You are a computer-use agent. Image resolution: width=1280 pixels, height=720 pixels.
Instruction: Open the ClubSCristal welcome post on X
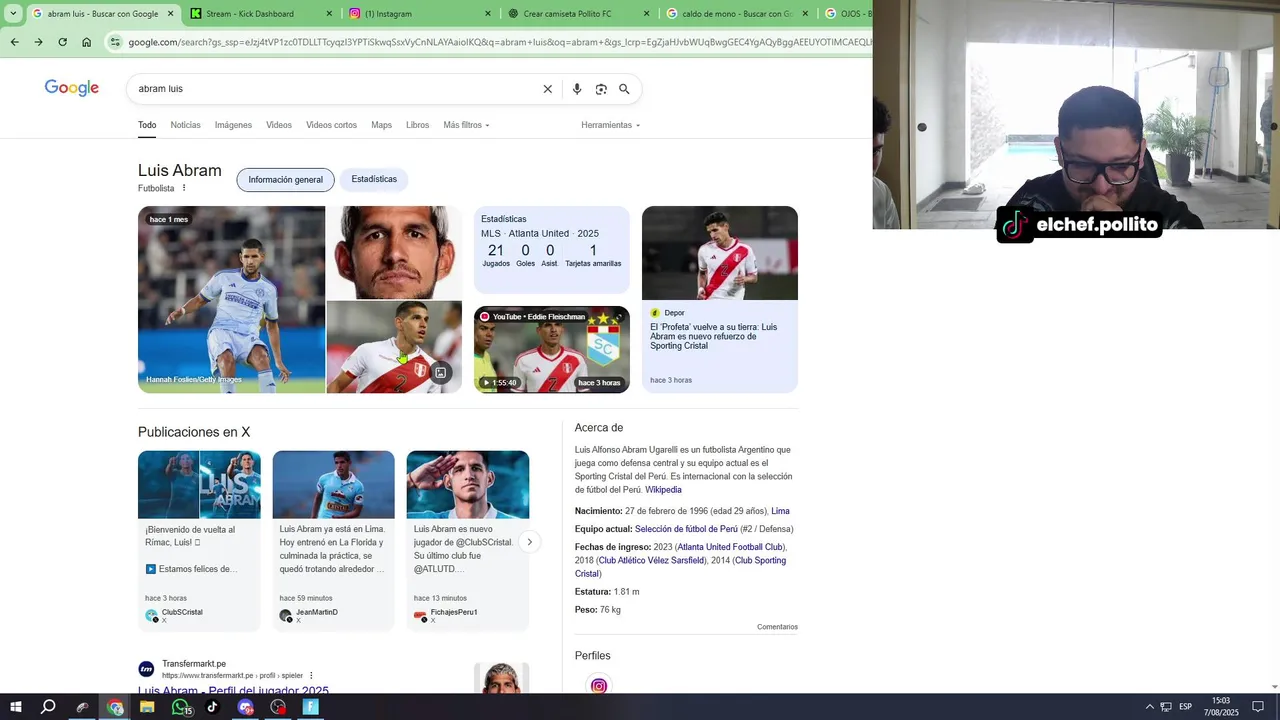(x=199, y=540)
